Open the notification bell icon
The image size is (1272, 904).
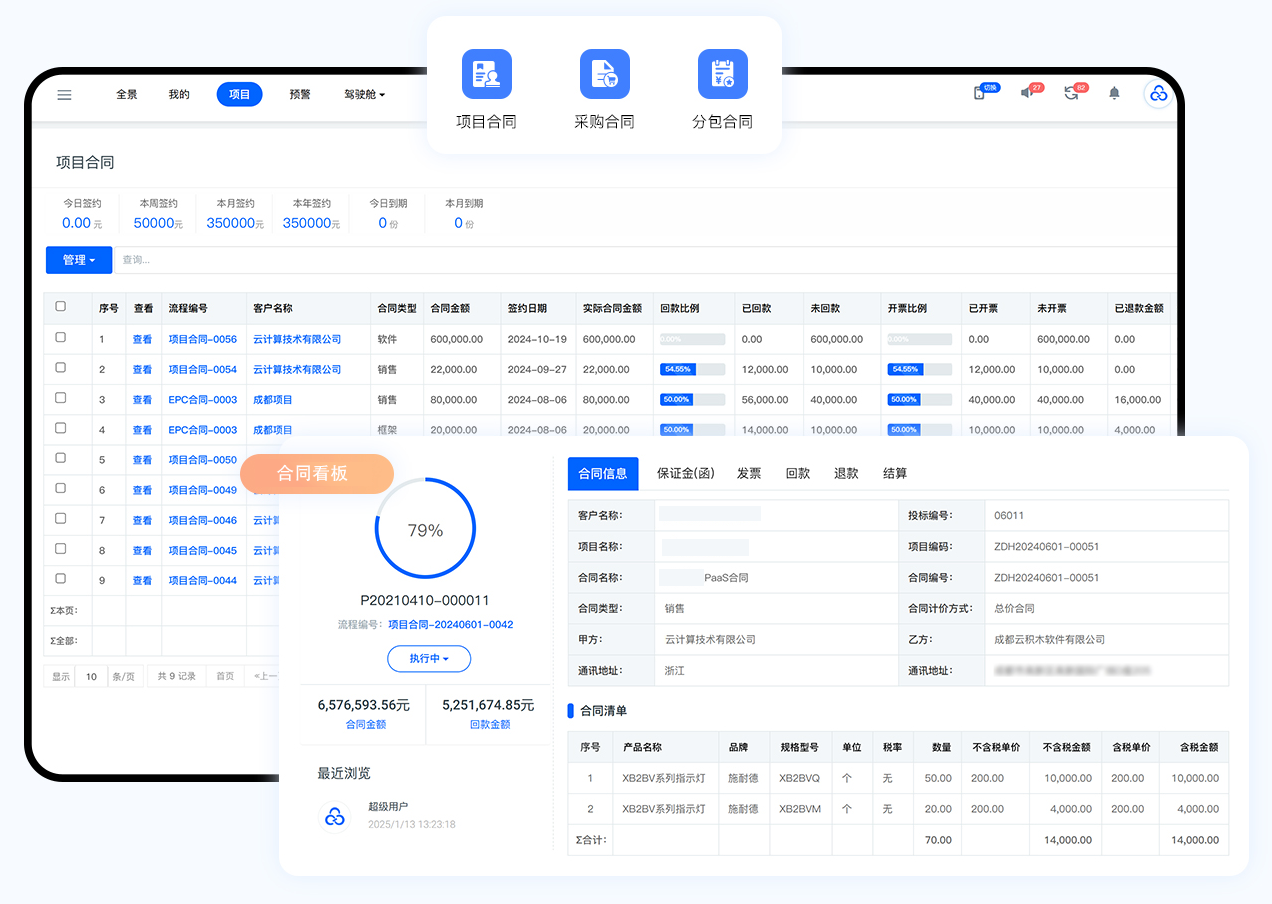1114,93
